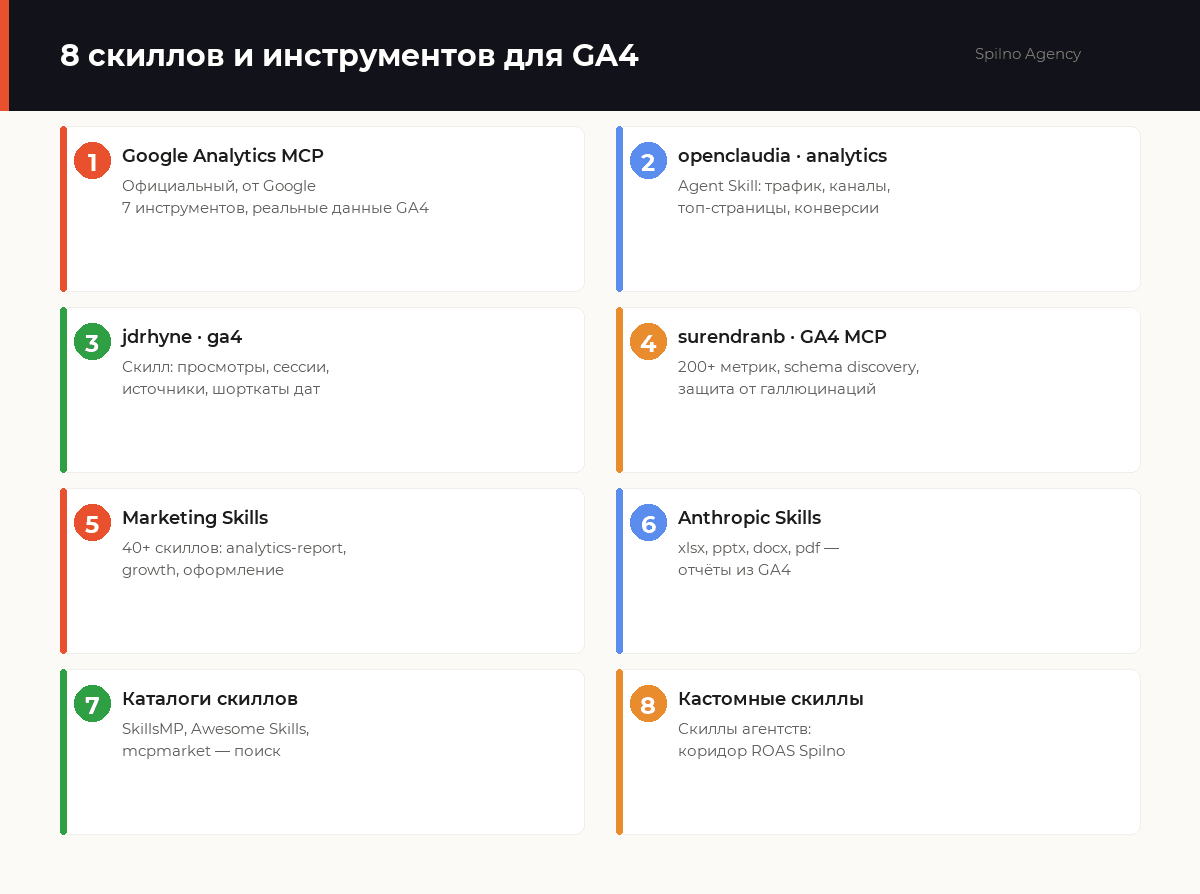Click the orange number 4 badge
Screen dimensions: 1200x894
648,342
